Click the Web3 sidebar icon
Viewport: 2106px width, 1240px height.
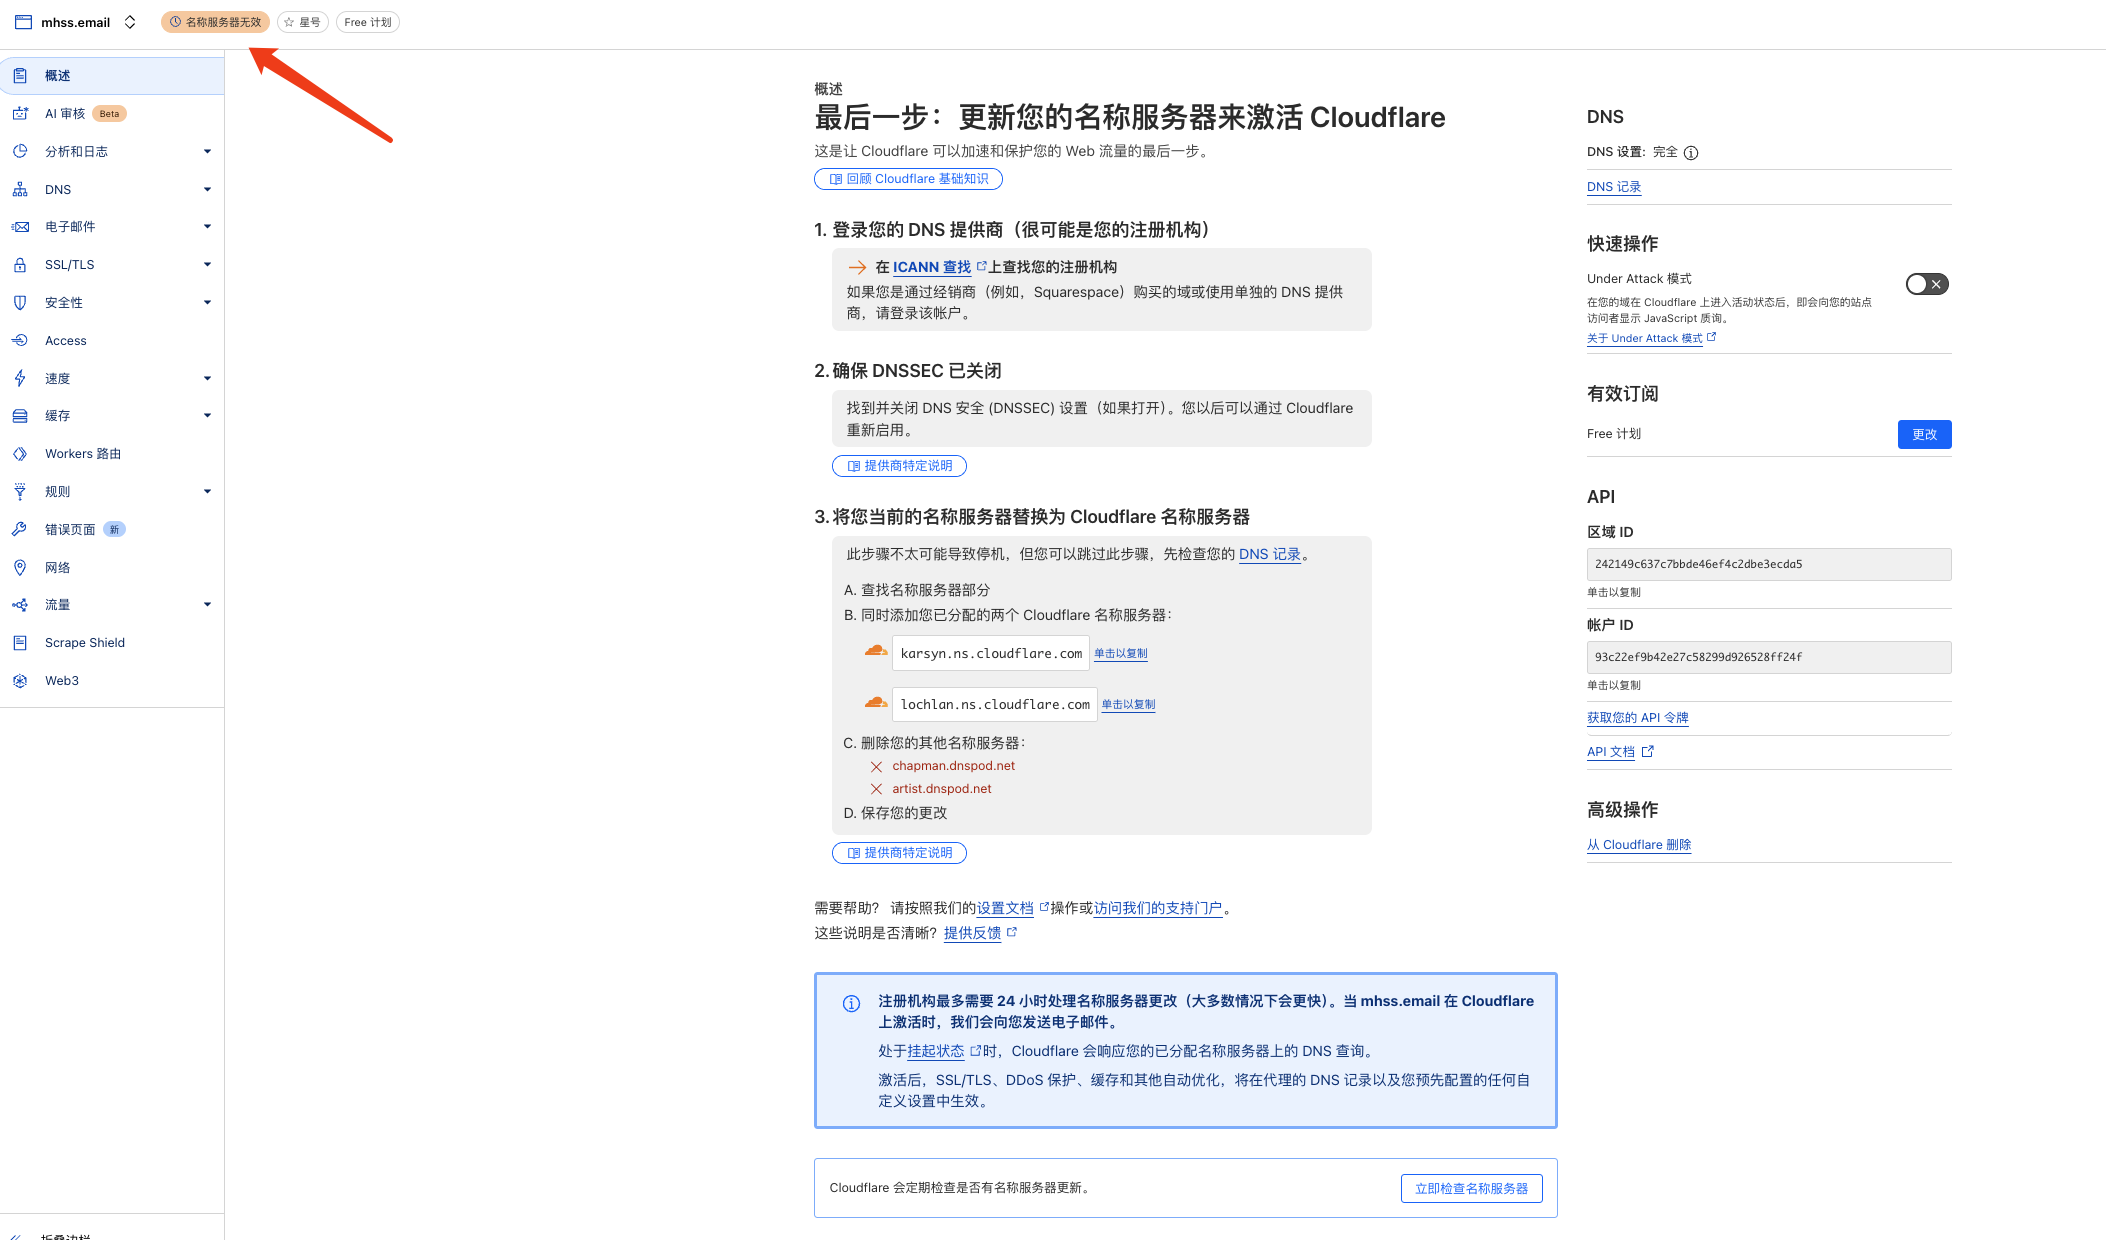click(x=20, y=681)
